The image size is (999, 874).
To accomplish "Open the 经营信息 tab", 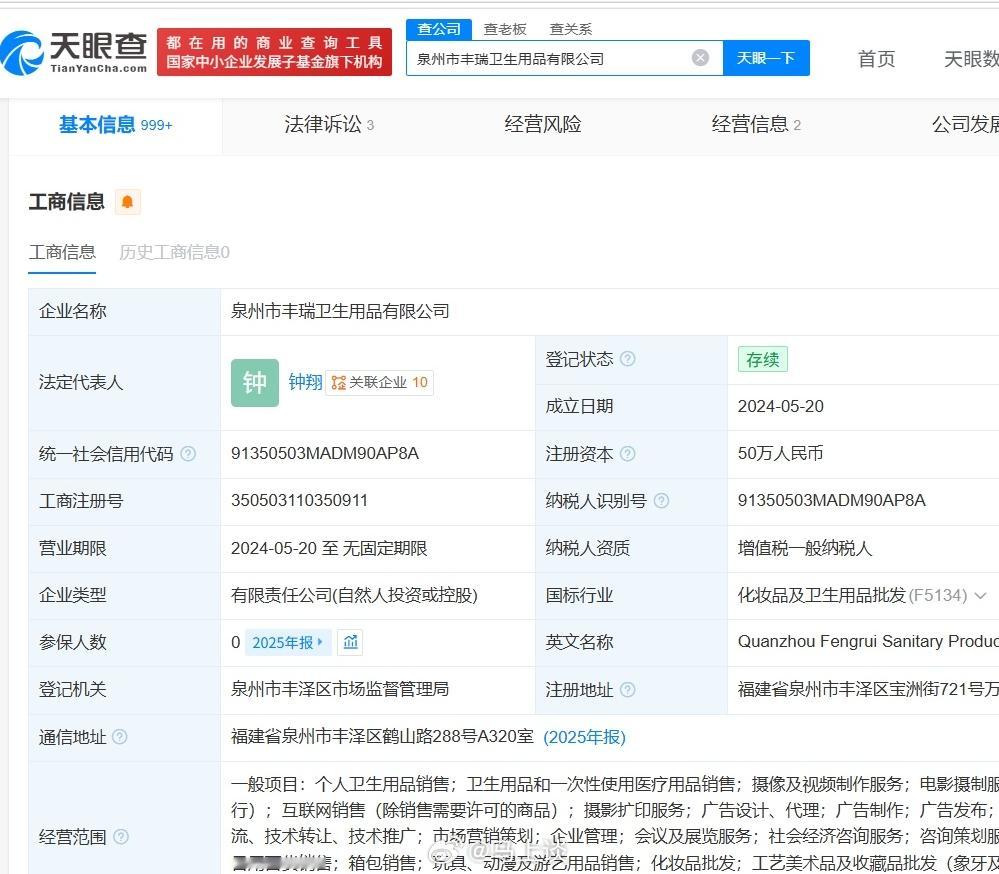I will (x=756, y=125).
